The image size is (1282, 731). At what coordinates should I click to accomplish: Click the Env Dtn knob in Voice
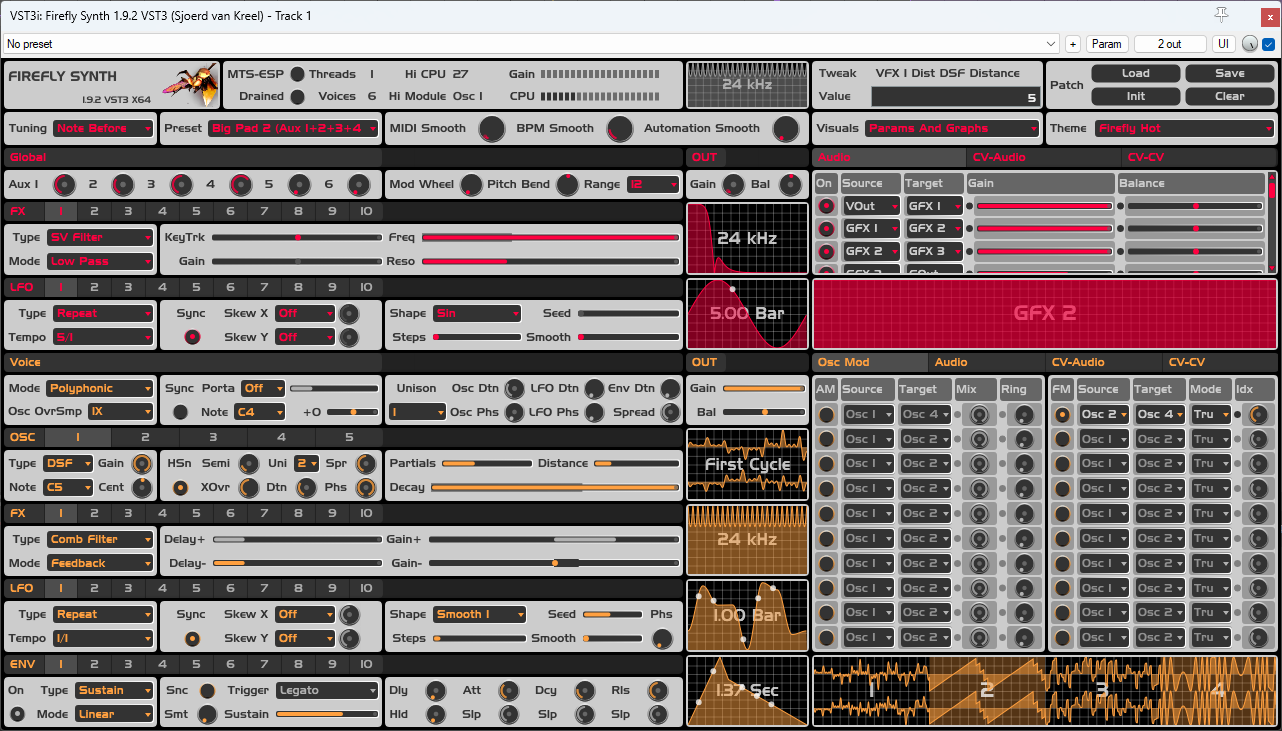[x=670, y=388]
